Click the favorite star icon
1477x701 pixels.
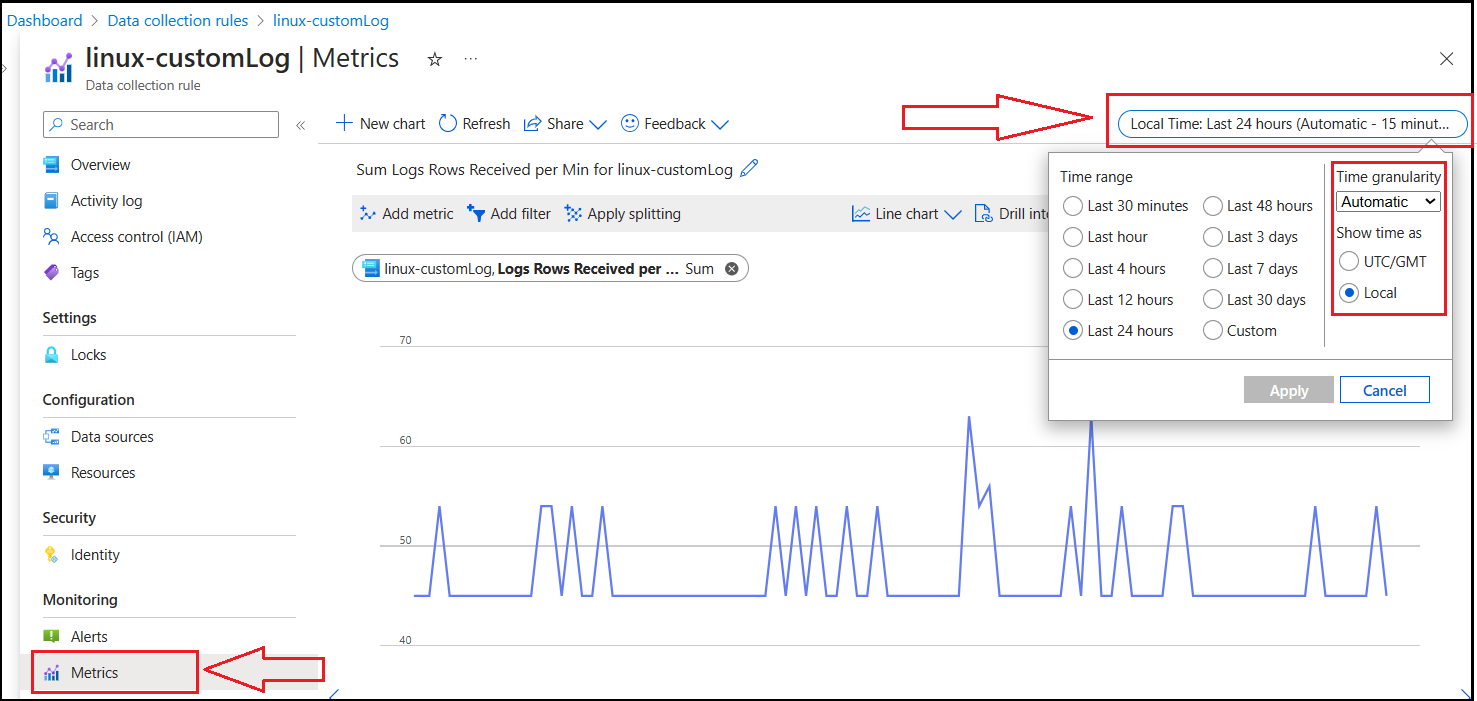[x=435, y=60]
